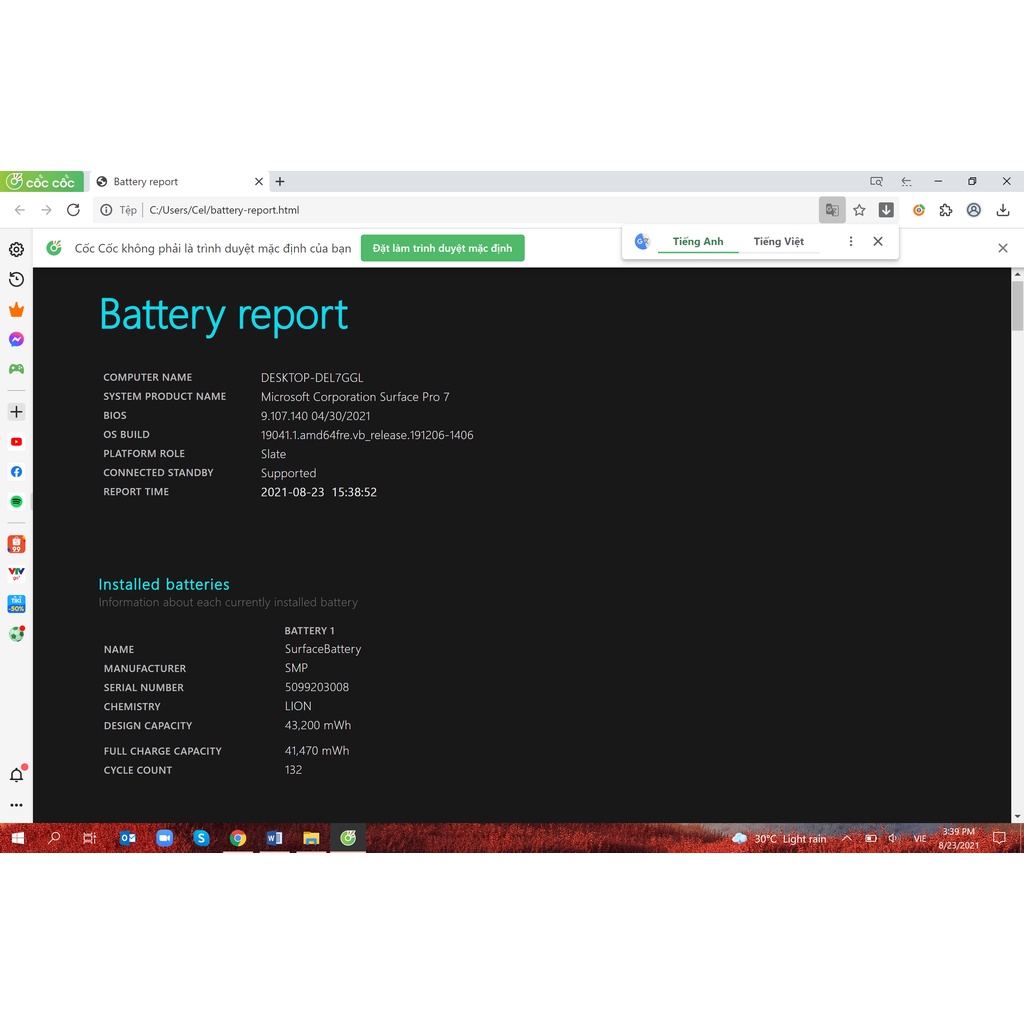Image resolution: width=1024 pixels, height=1024 pixels.
Task: Open the VTV sidebar shortcut
Action: point(16,573)
